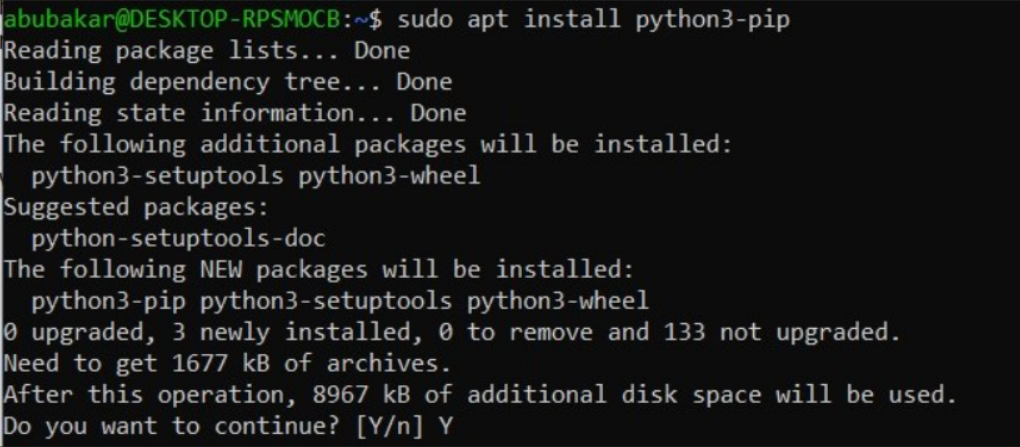Place cursor after the typed Y answer
This screenshot has height=447, width=1020.
click(454, 426)
